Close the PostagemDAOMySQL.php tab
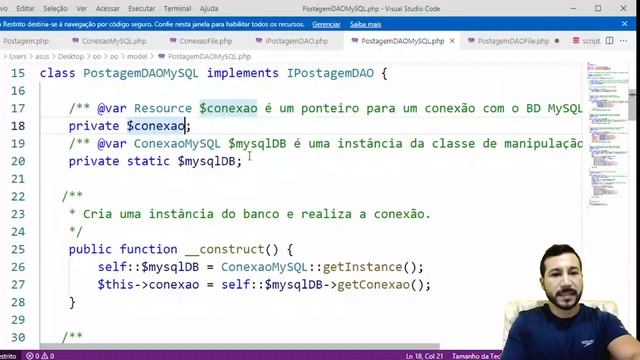 (x=452, y=41)
